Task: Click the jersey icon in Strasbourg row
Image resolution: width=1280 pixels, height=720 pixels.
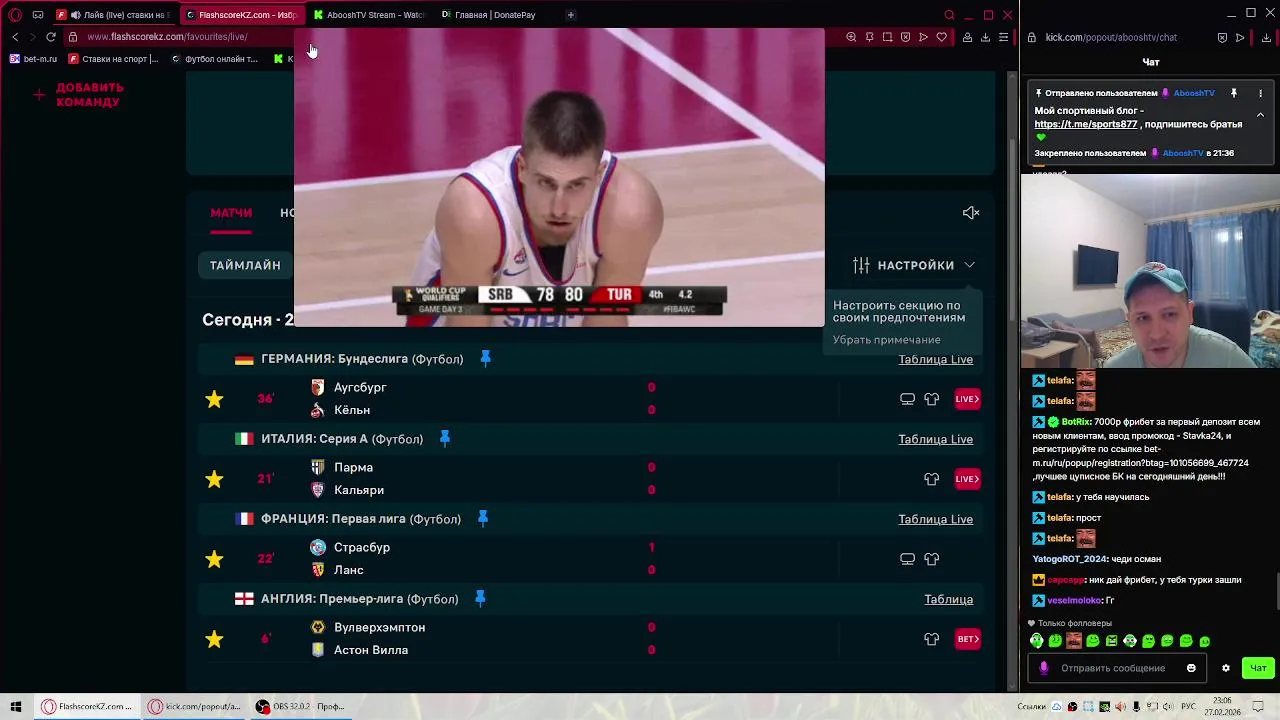Action: pyautogui.click(x=931, y=559)
